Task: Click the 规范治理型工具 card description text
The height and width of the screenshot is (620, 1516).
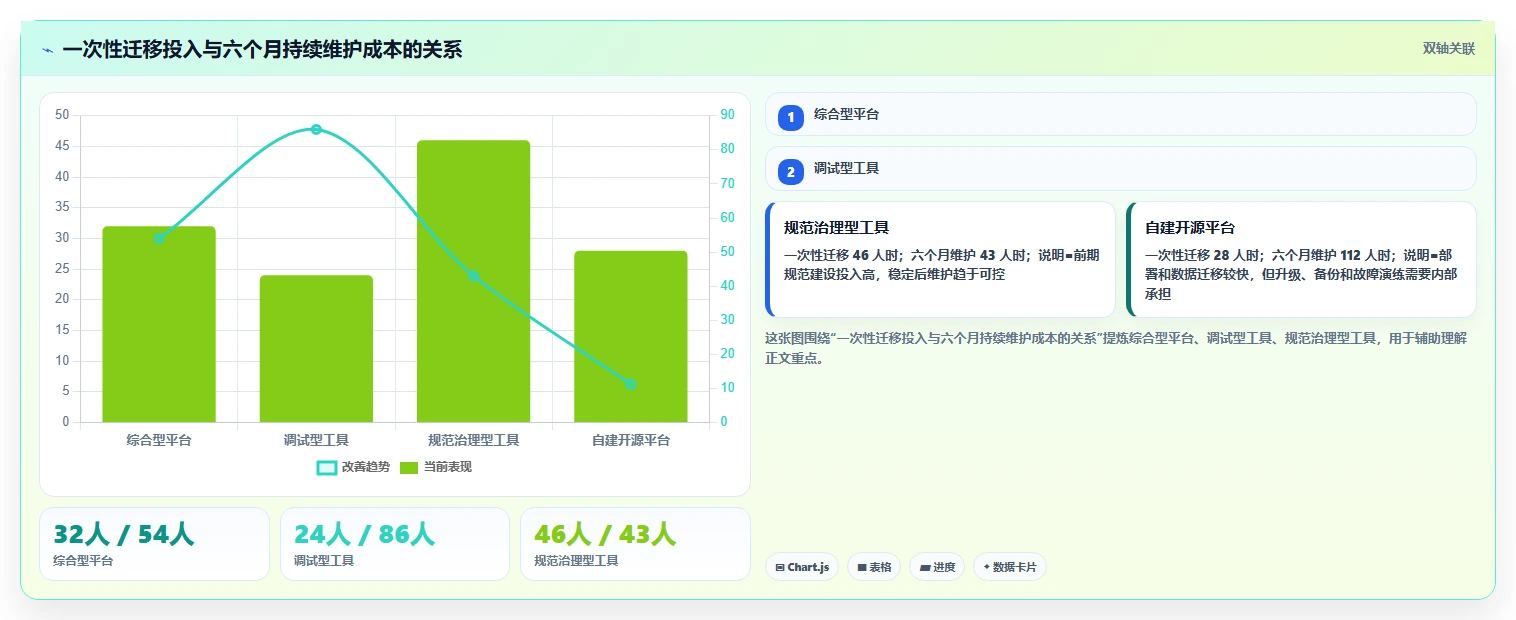Action: pyautogui.click(x=941, y=264)
